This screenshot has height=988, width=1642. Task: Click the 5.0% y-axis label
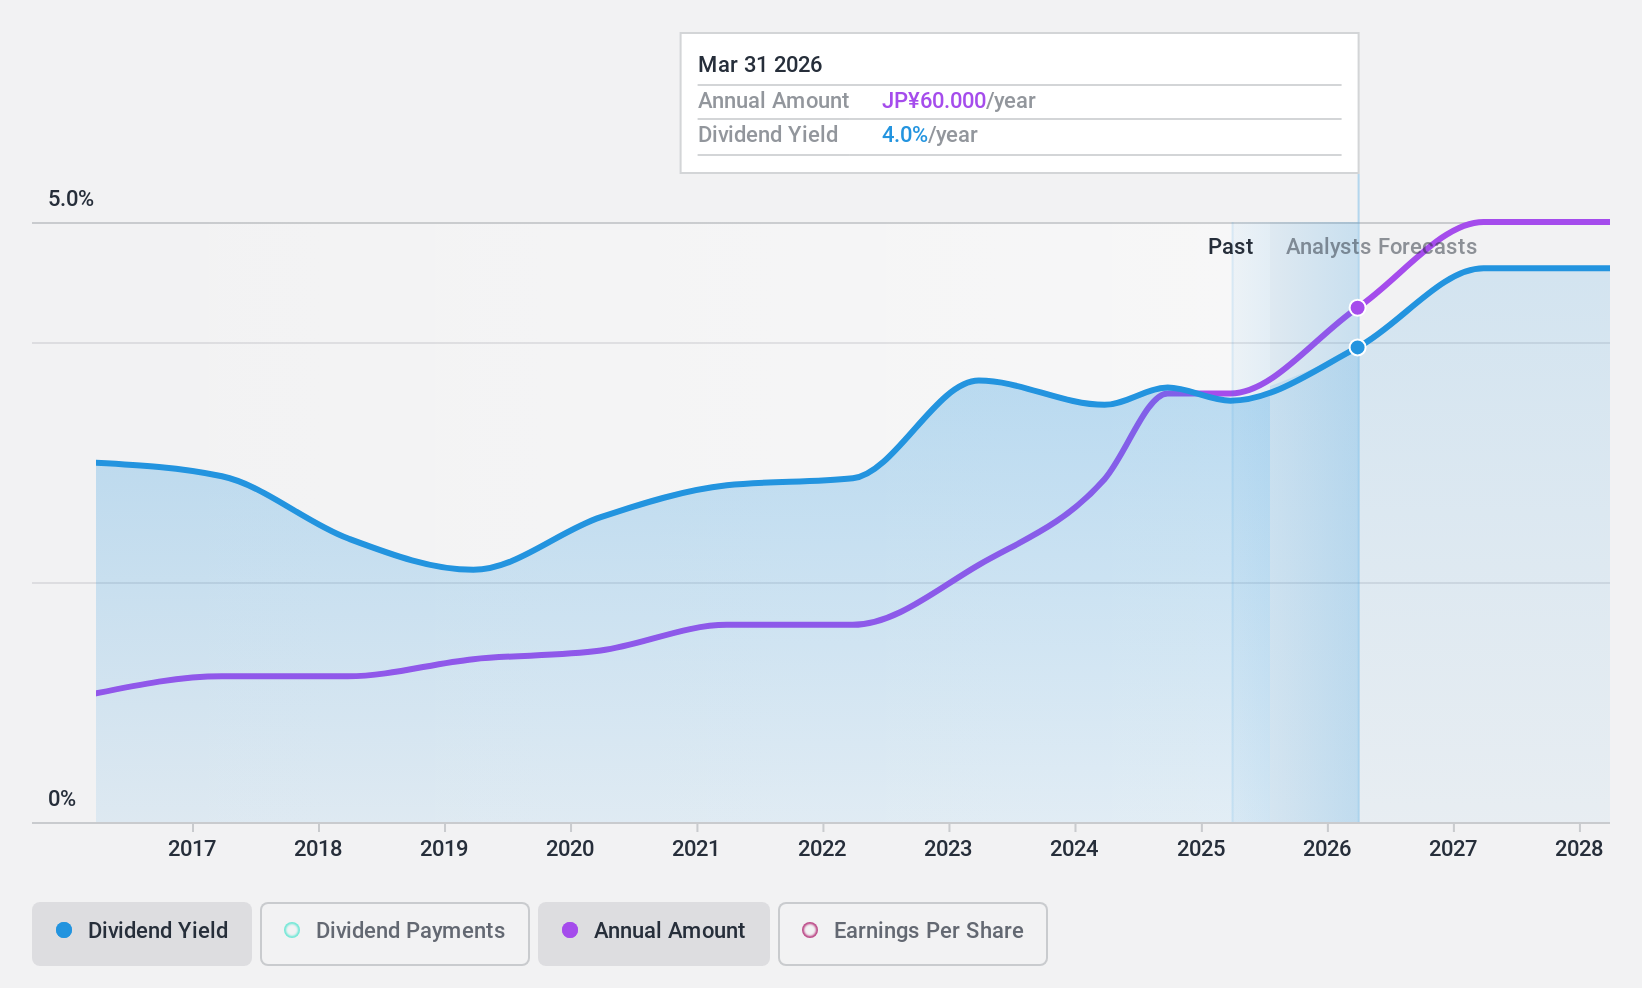coord(71,199)
